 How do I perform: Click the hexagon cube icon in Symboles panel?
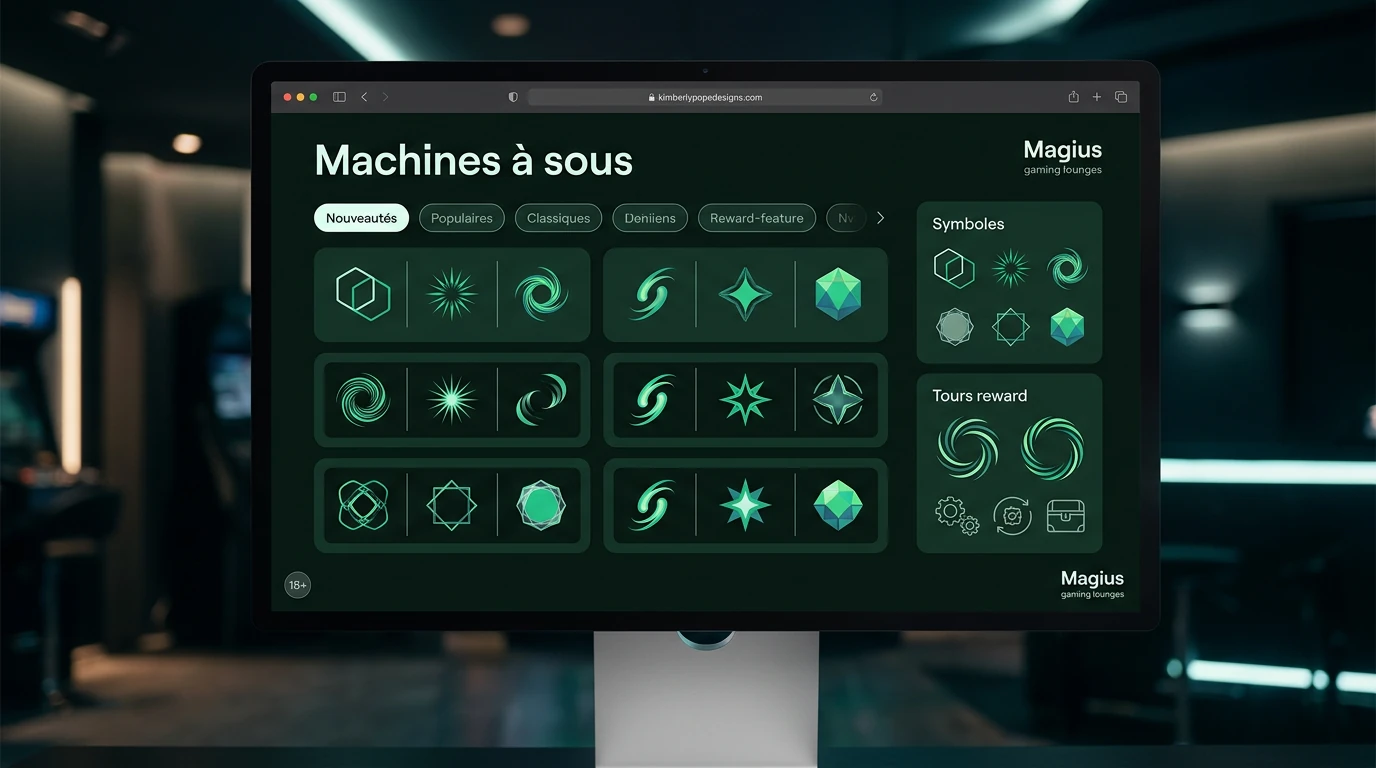point(954,268)
